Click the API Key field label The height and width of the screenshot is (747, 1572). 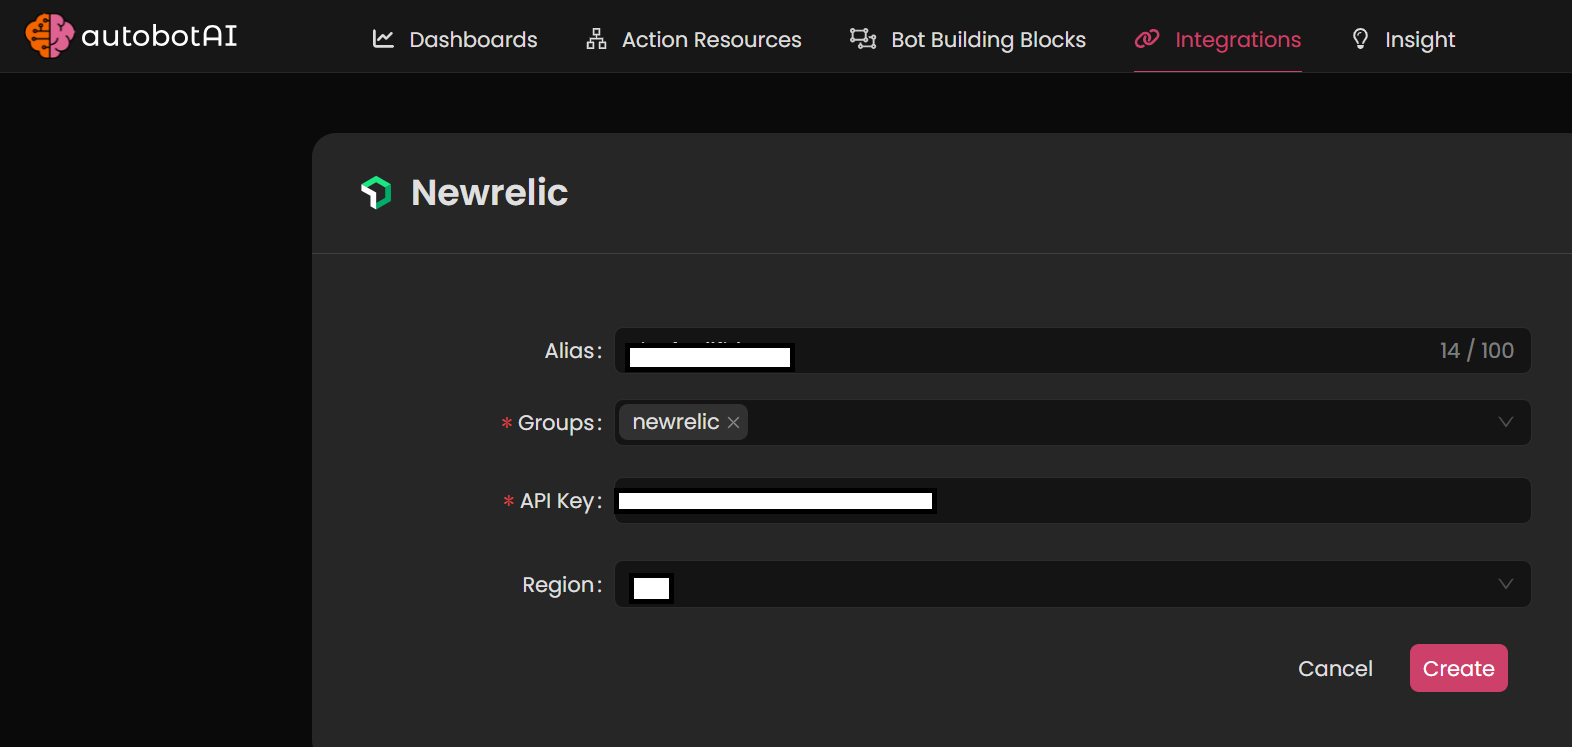tap(561, 501)
